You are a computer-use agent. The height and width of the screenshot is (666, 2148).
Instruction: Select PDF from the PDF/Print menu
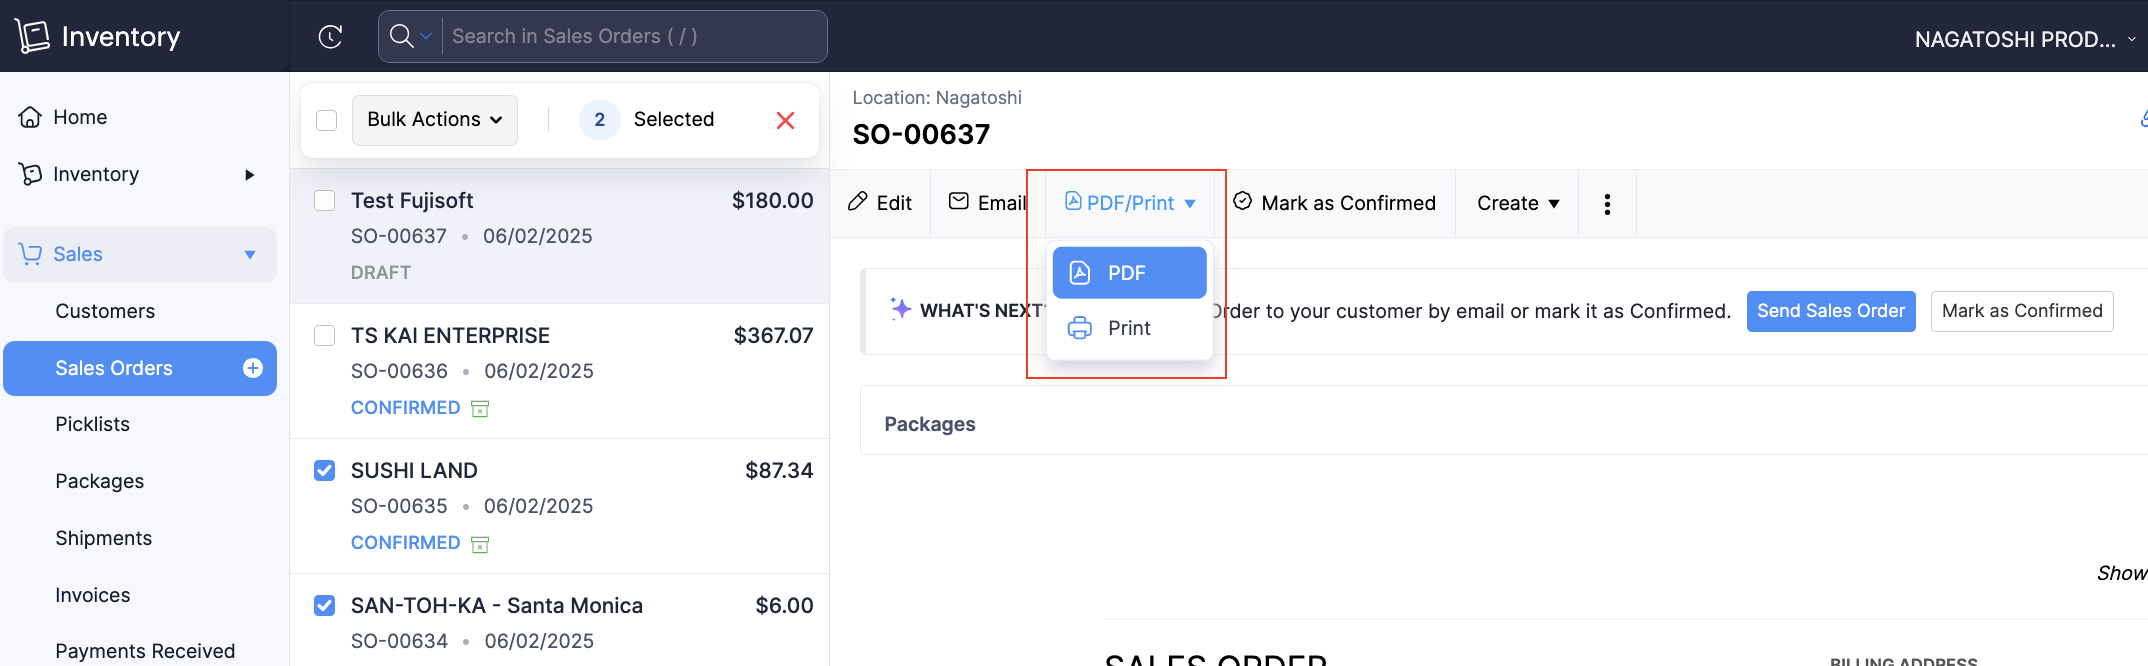click(x=1128, y=273)
